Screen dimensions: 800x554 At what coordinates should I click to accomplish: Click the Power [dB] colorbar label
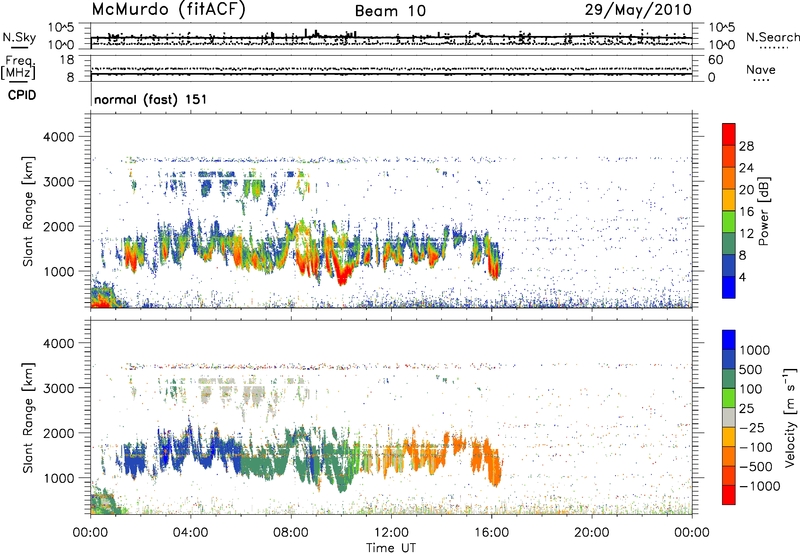pos(763,211)
